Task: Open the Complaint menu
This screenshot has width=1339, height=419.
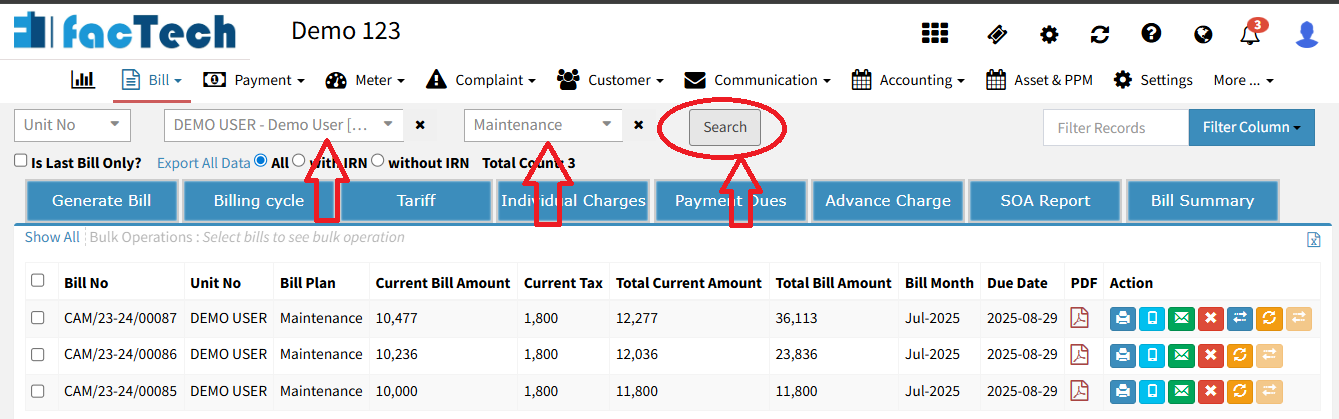Action: point(481,80)
